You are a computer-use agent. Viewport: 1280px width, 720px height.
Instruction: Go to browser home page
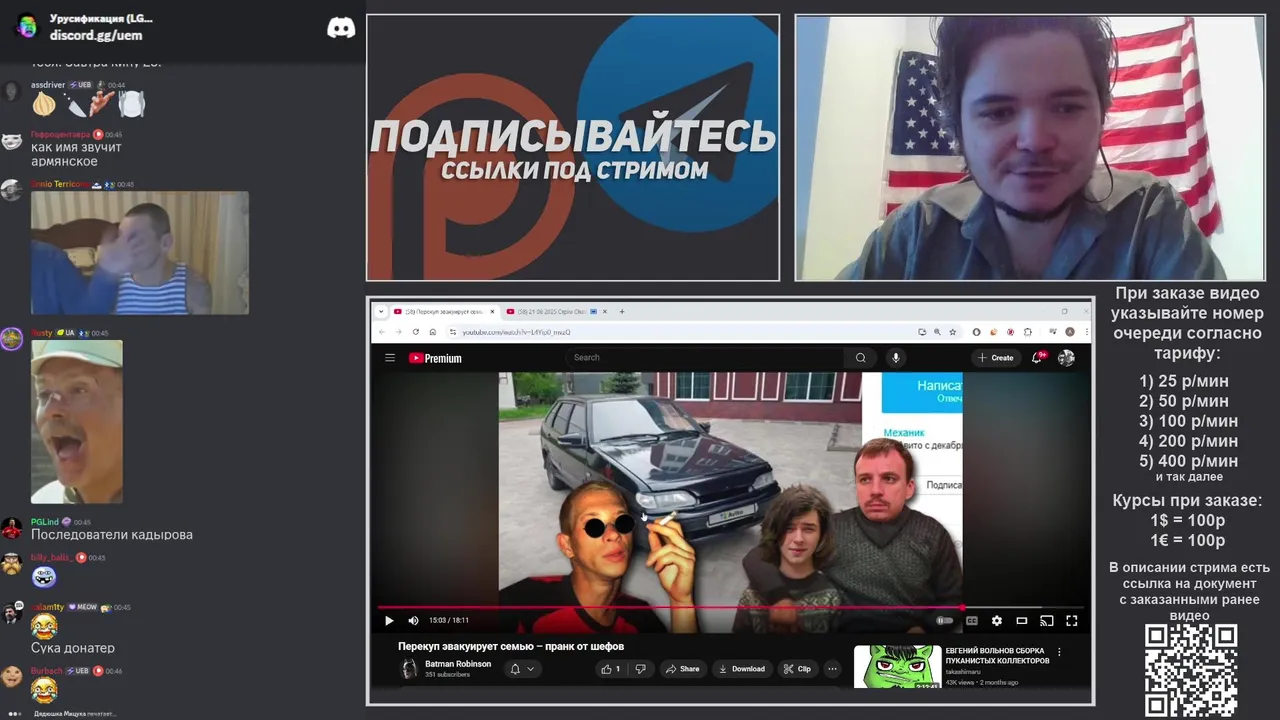[433, 332]
